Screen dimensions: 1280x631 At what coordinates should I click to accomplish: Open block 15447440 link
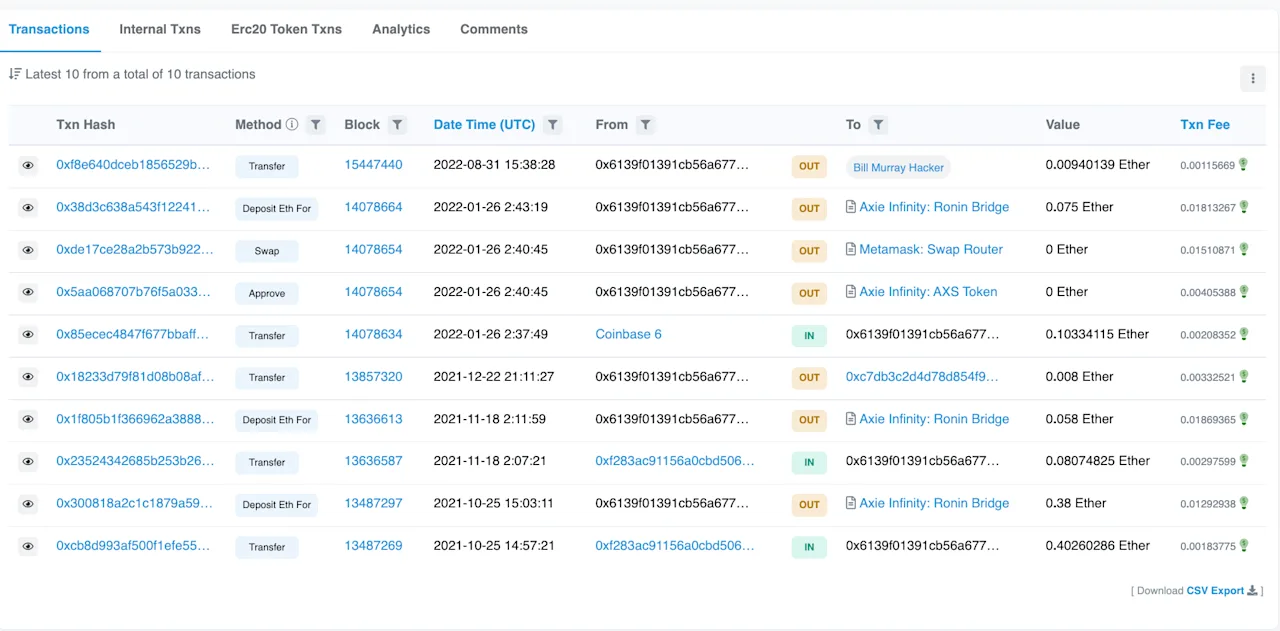(x=374, y=164)
